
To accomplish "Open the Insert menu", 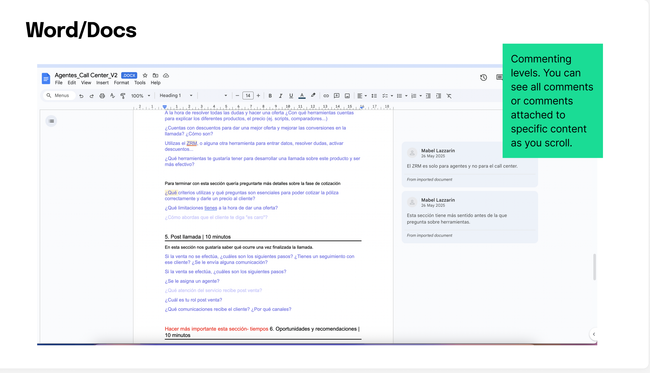I will 102,83.
